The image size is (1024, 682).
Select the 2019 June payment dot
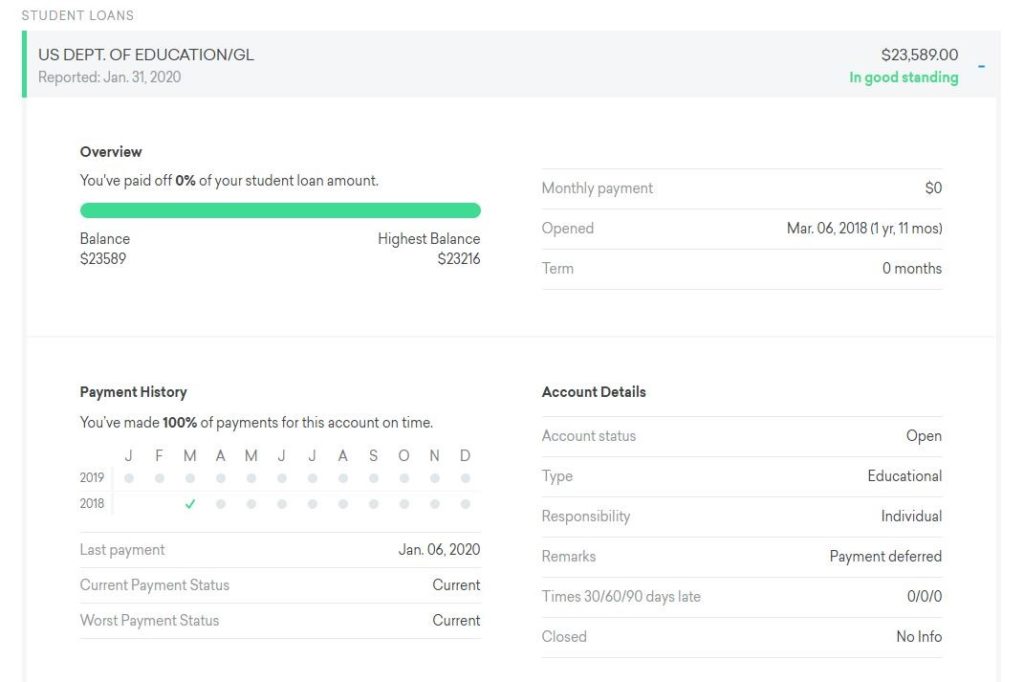pyautogui.click(x=281, y=478)
